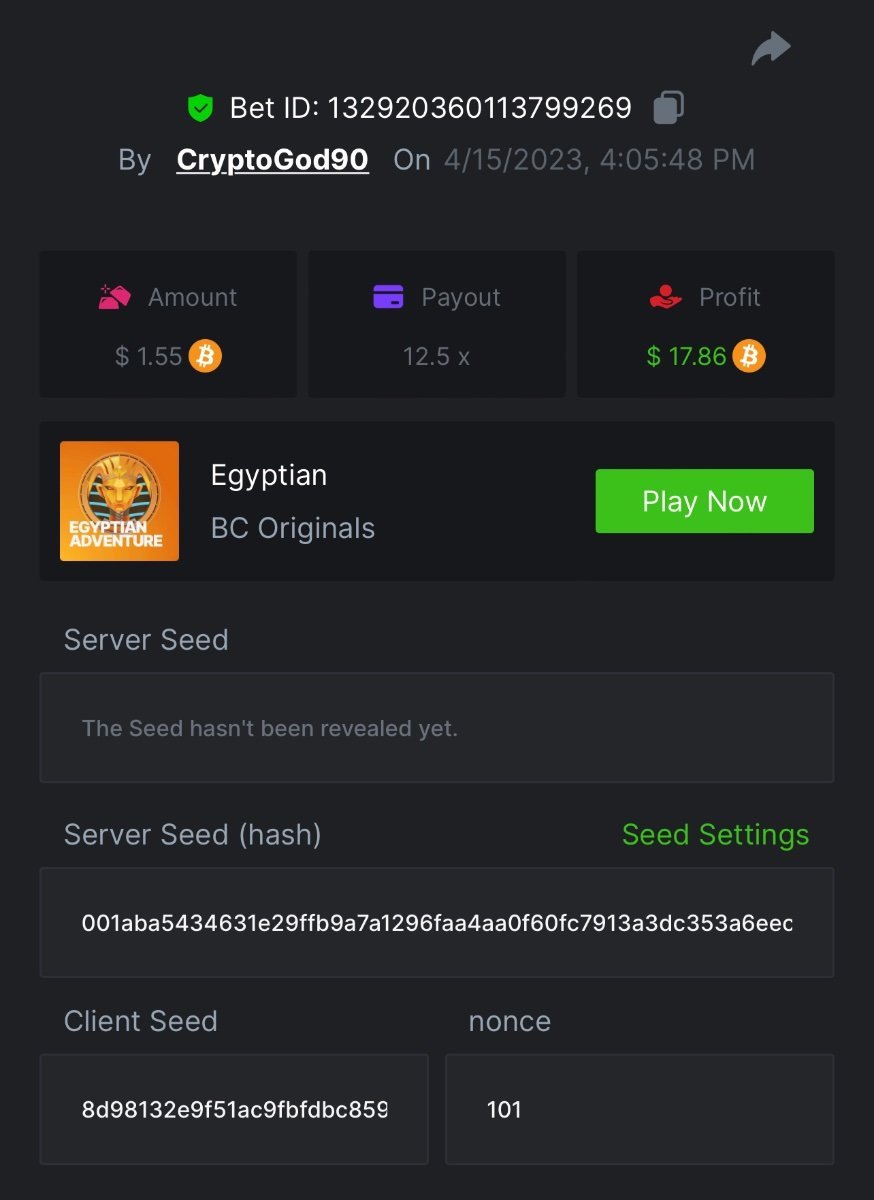
Task: Click the share arrow icon
Action: [x=771, y=49]
